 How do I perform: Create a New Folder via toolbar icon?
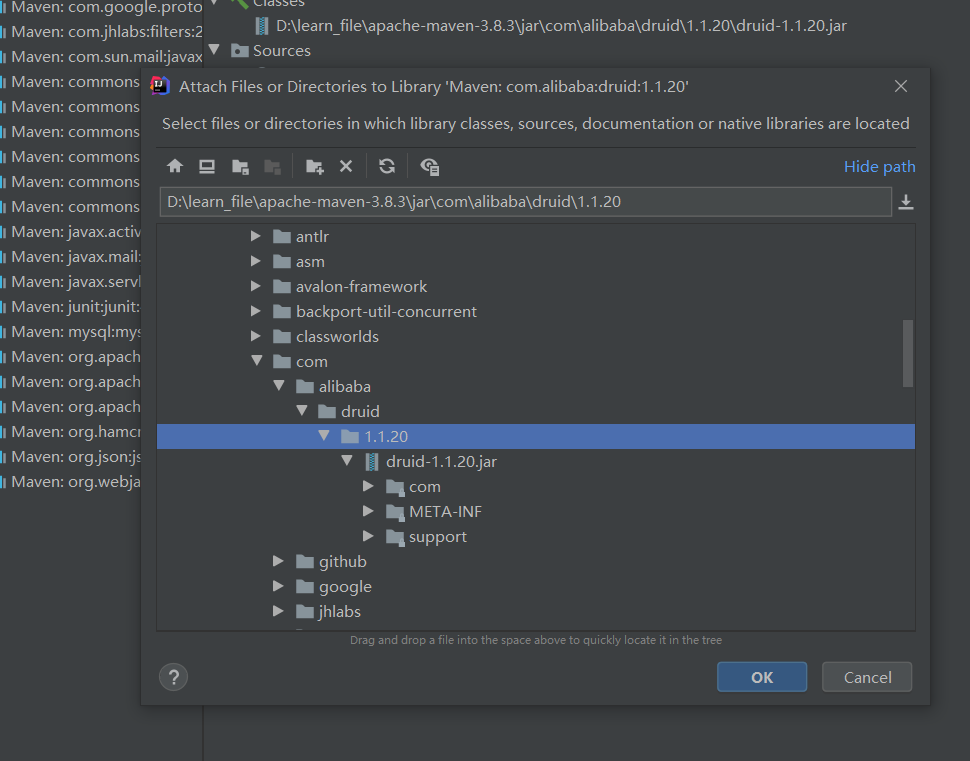click(x=314, y=166)
